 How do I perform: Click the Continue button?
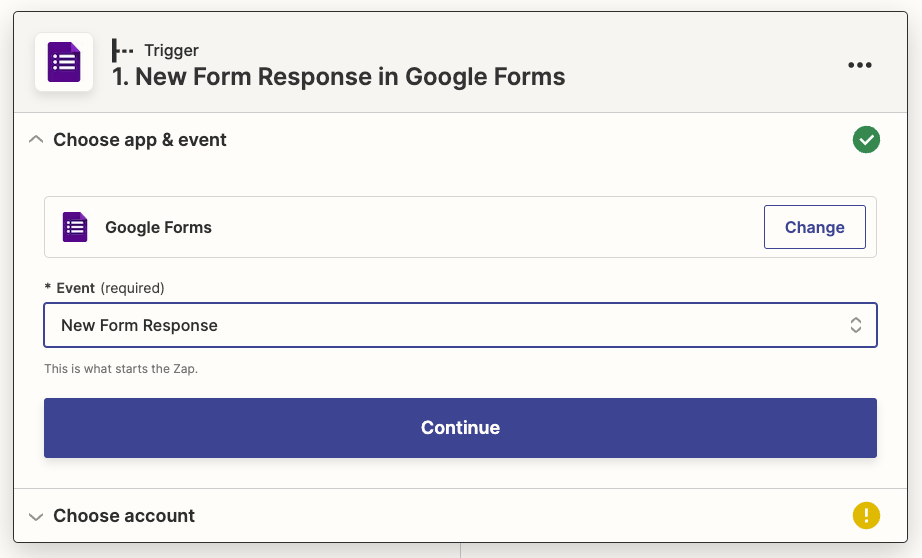(x=460, y=428)
